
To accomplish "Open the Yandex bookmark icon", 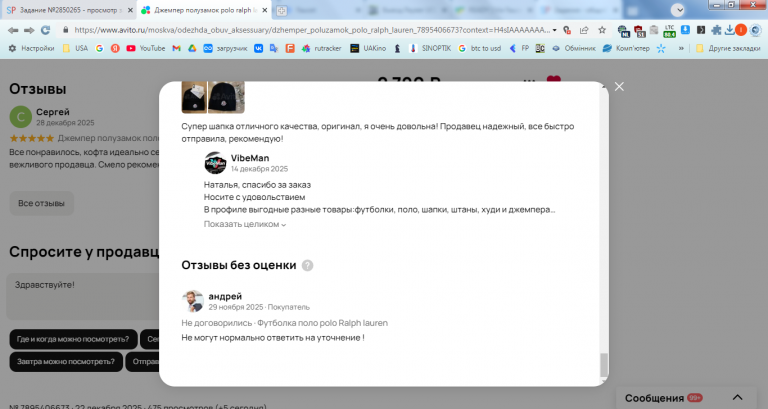I will [x=115, y=48].
